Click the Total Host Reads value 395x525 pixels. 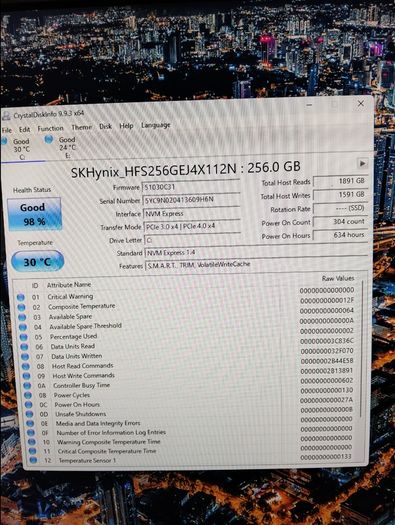click(340, 181)
